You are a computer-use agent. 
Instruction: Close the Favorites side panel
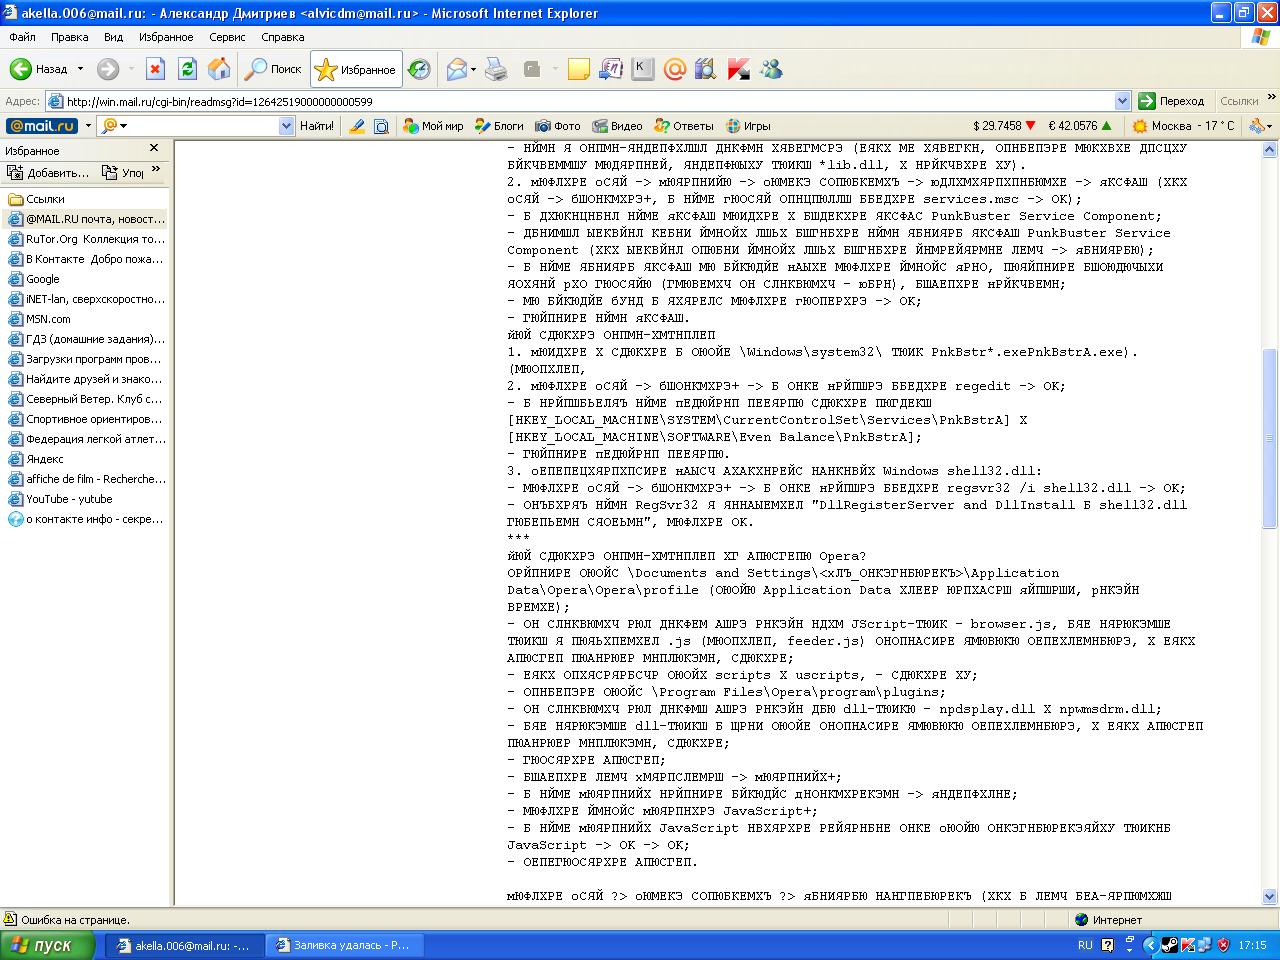(x=154, y=148)
